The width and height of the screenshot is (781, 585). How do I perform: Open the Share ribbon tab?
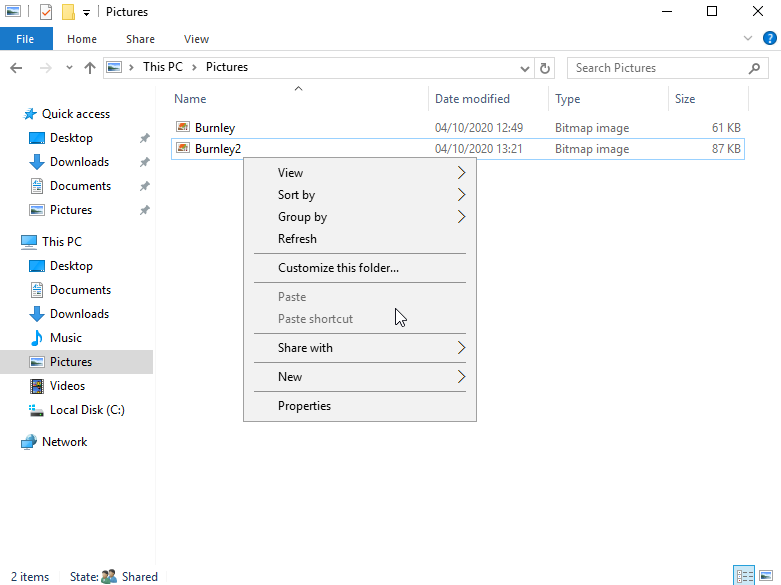coord(140,39)
